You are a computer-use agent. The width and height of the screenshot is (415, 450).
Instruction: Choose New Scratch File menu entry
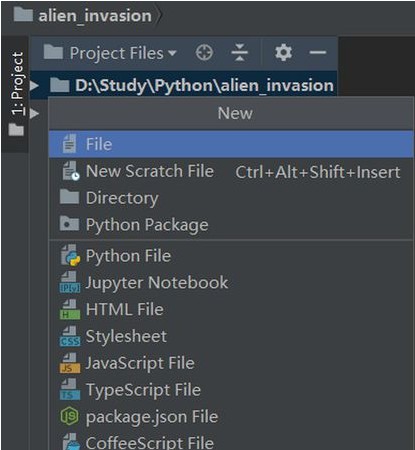pyautogui.click(x=231, y=171)
